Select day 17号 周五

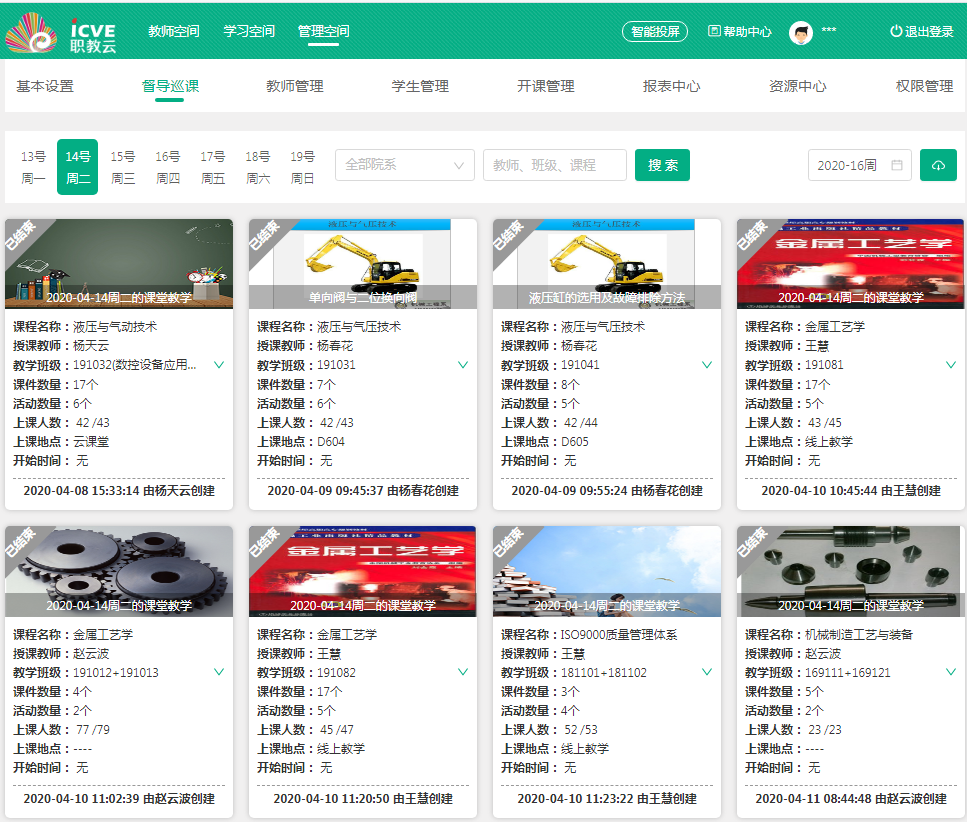[213, 167]
